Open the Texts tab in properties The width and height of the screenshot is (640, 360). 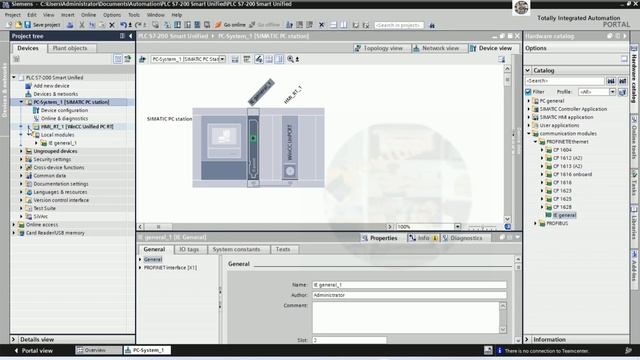tap(283, 249)
